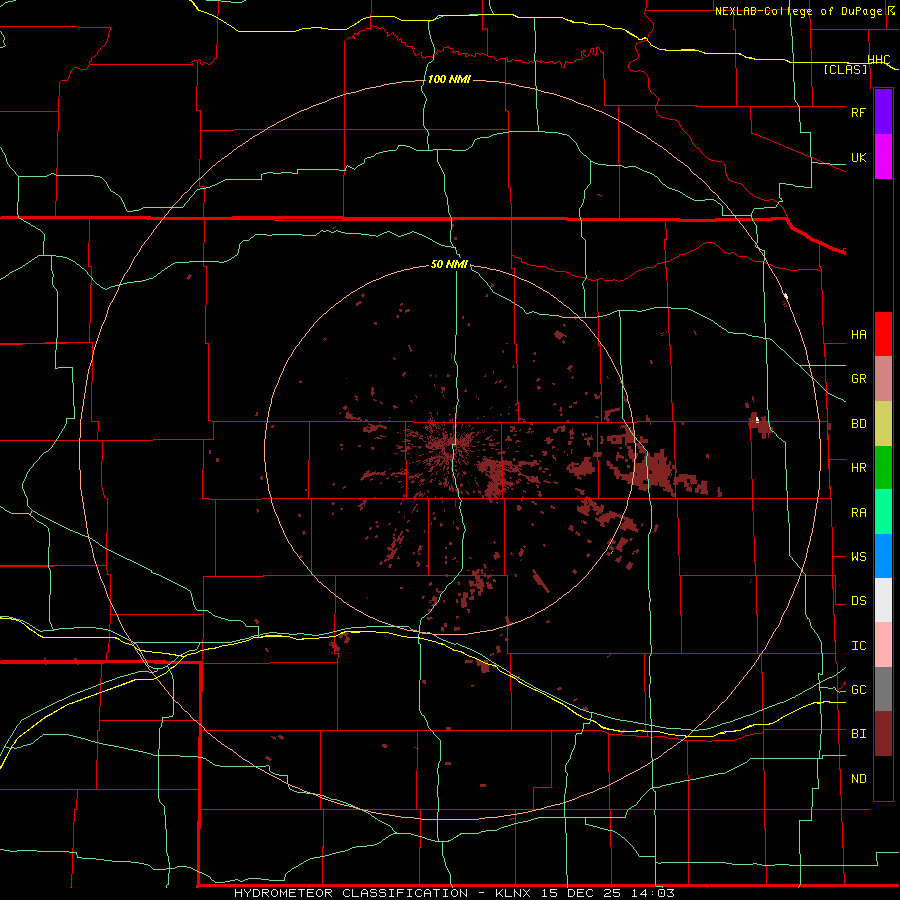
Task: Click the GC gray legend swatch
Action: [883, 689]
